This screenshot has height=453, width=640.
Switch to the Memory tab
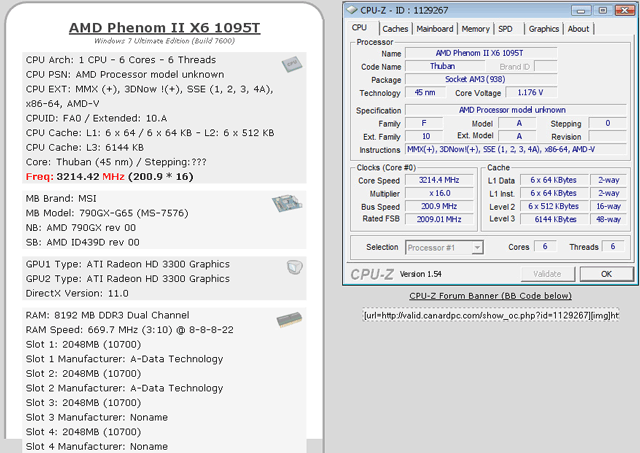[476, 29]
